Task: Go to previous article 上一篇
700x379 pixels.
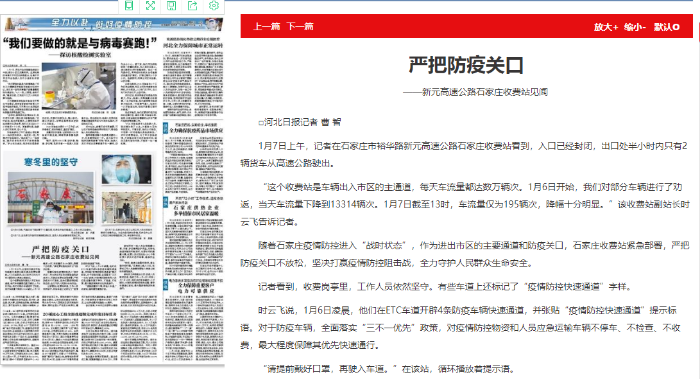Action: (x=267, y=26)
